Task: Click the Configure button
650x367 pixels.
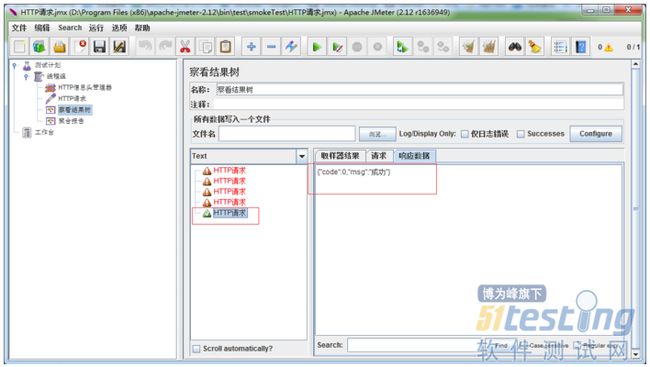Action: [x=596, y=134]
